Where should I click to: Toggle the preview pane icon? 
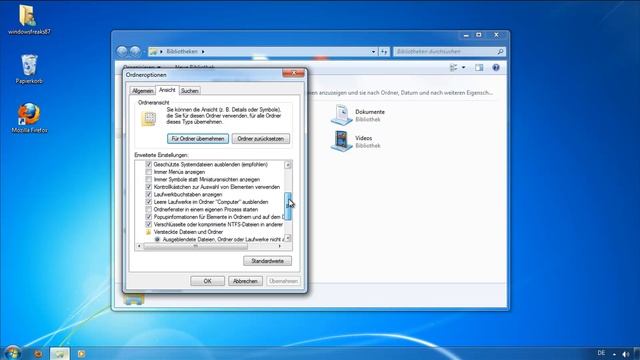click(479, 68)
